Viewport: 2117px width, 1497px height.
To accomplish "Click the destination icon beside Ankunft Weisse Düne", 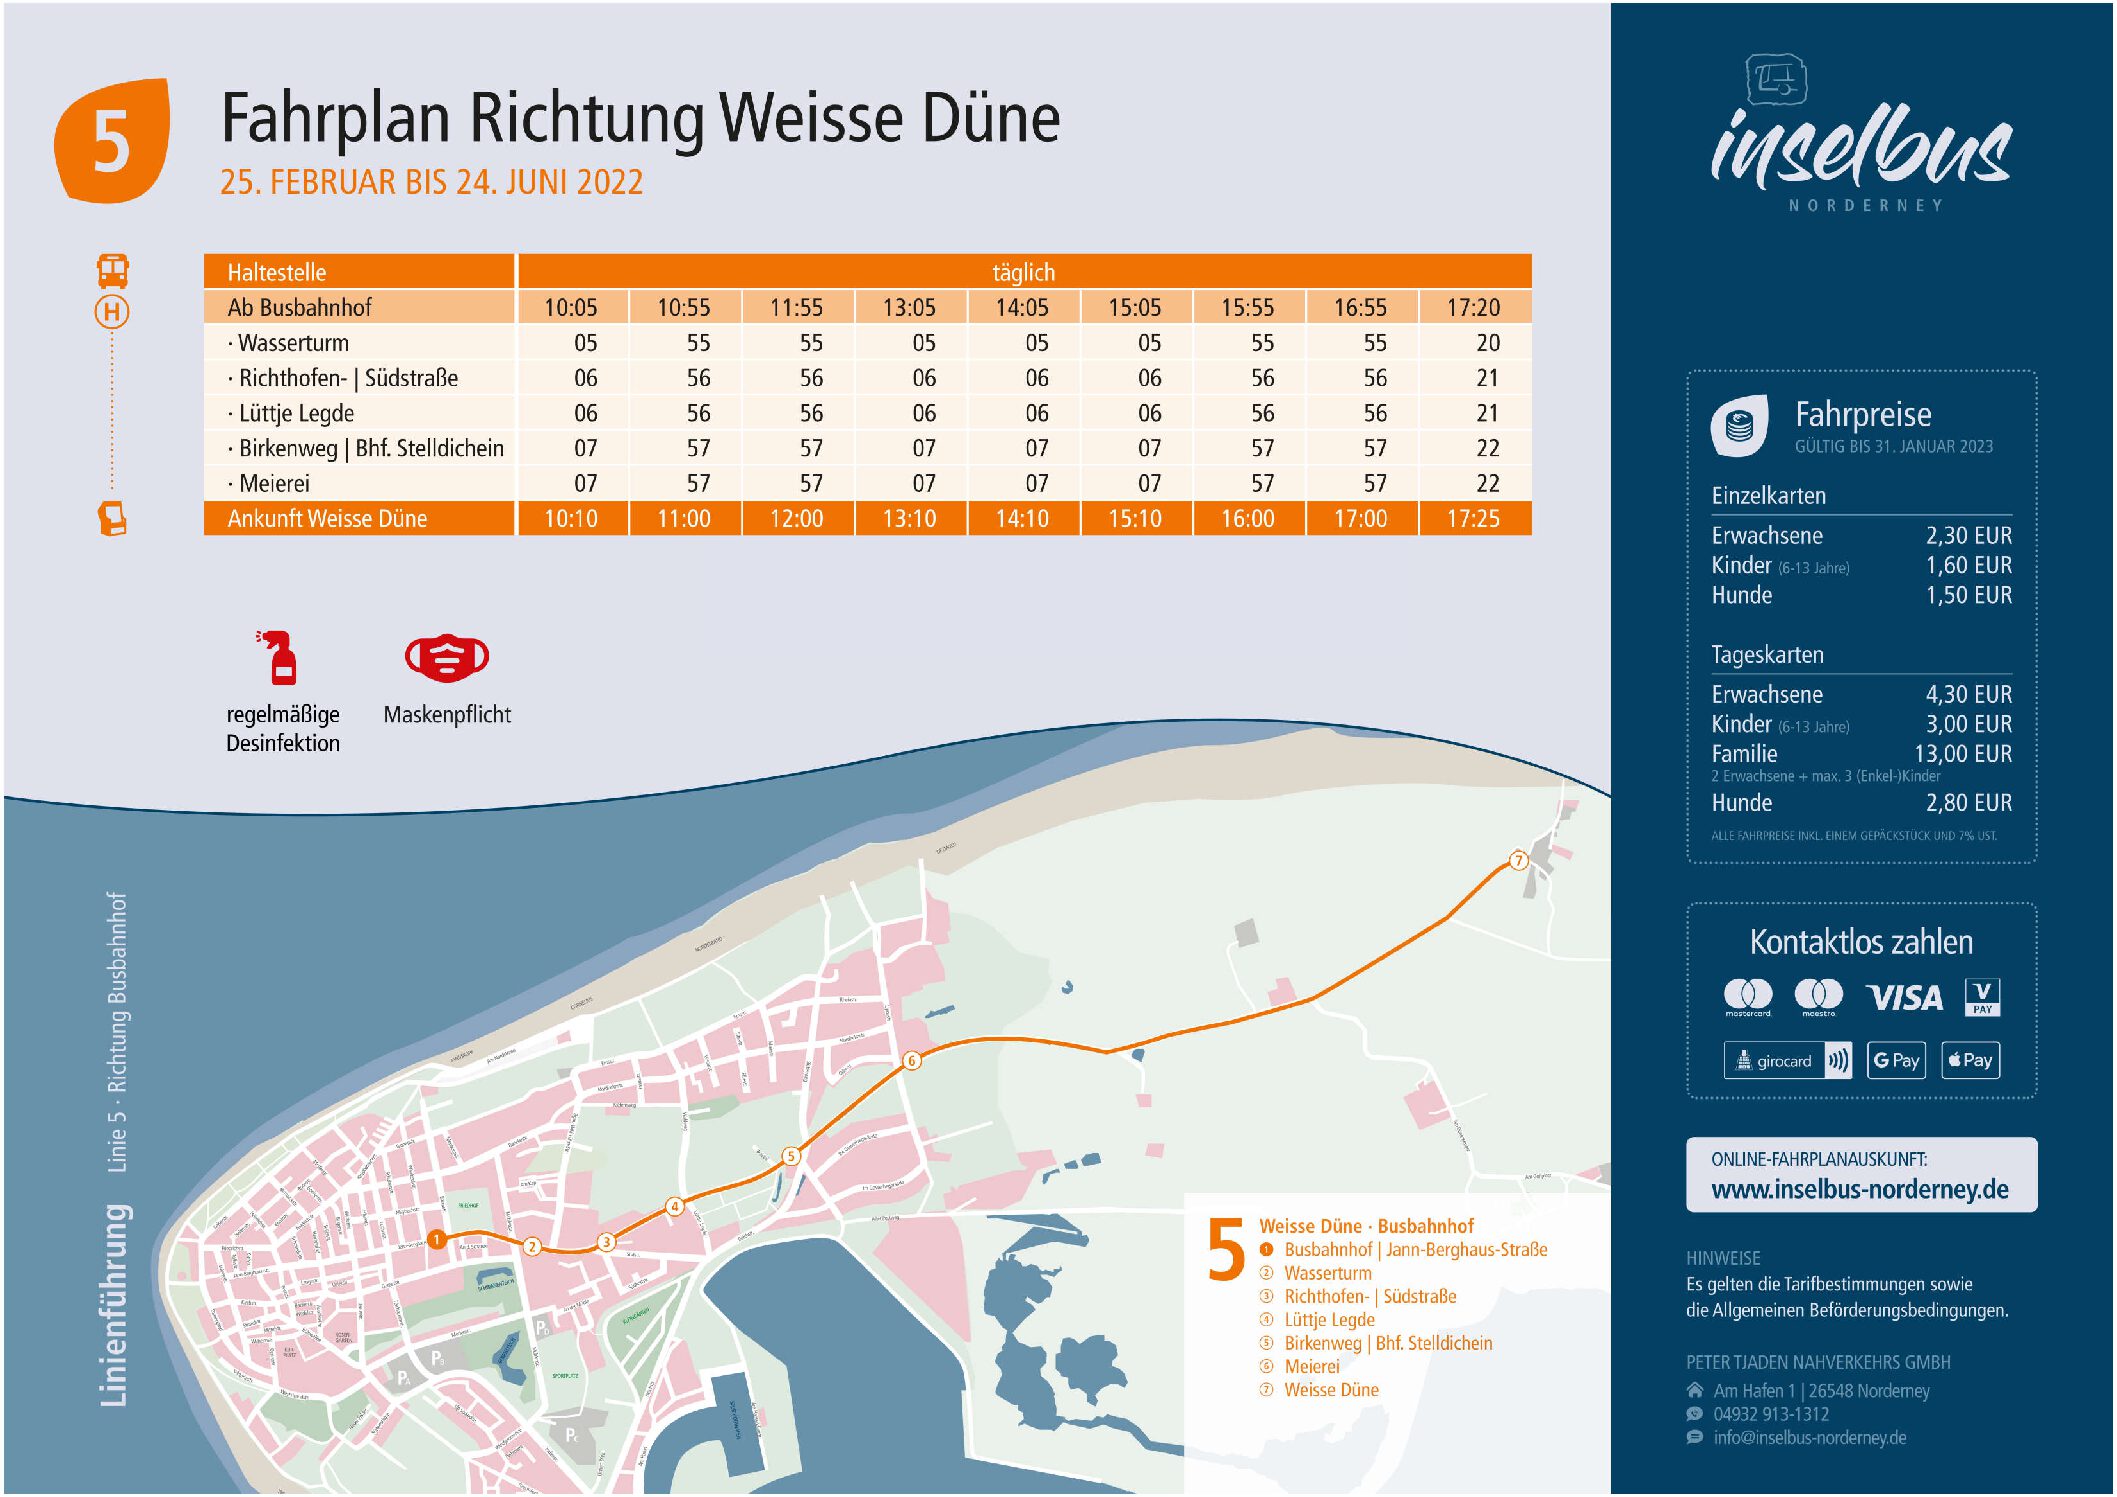I will click(x=112, y=518).
